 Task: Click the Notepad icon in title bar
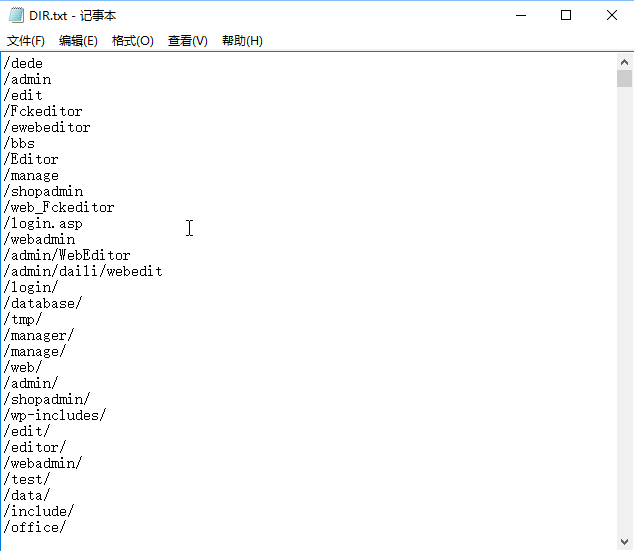coord(16,15)
